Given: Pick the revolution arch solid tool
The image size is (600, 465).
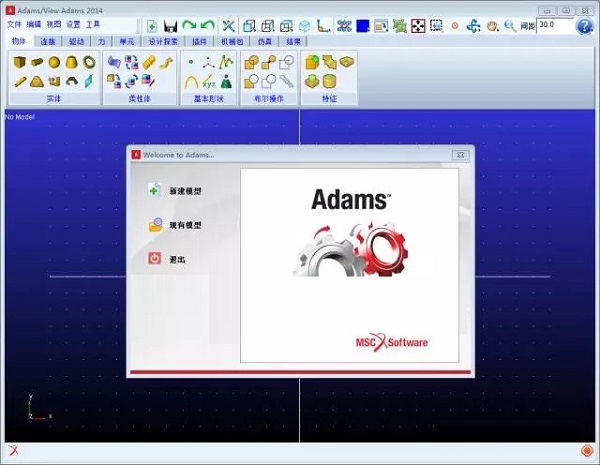Looking at the screenshot, I should tap(72, 81).
